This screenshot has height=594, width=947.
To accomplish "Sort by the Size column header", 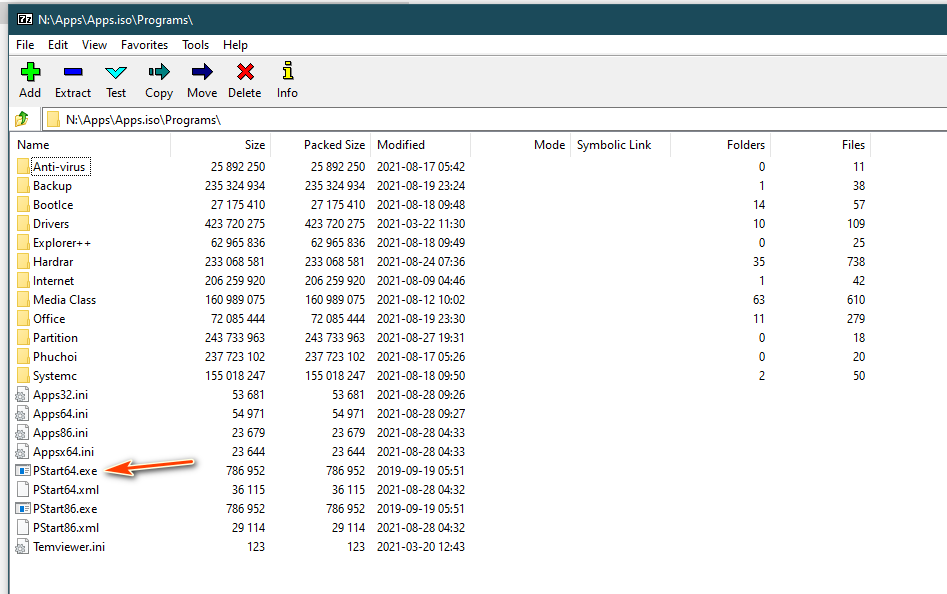I will (x=221, y=145).
